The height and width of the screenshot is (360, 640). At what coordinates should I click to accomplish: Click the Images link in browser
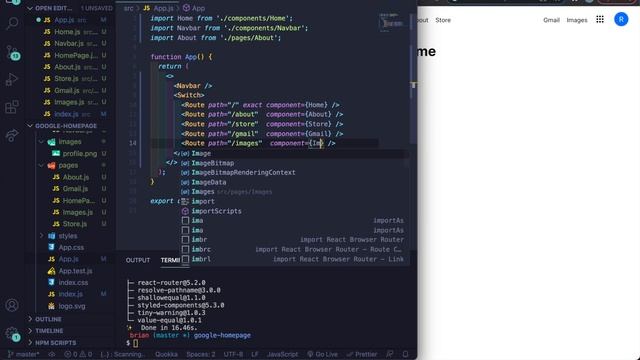point(577,20)
